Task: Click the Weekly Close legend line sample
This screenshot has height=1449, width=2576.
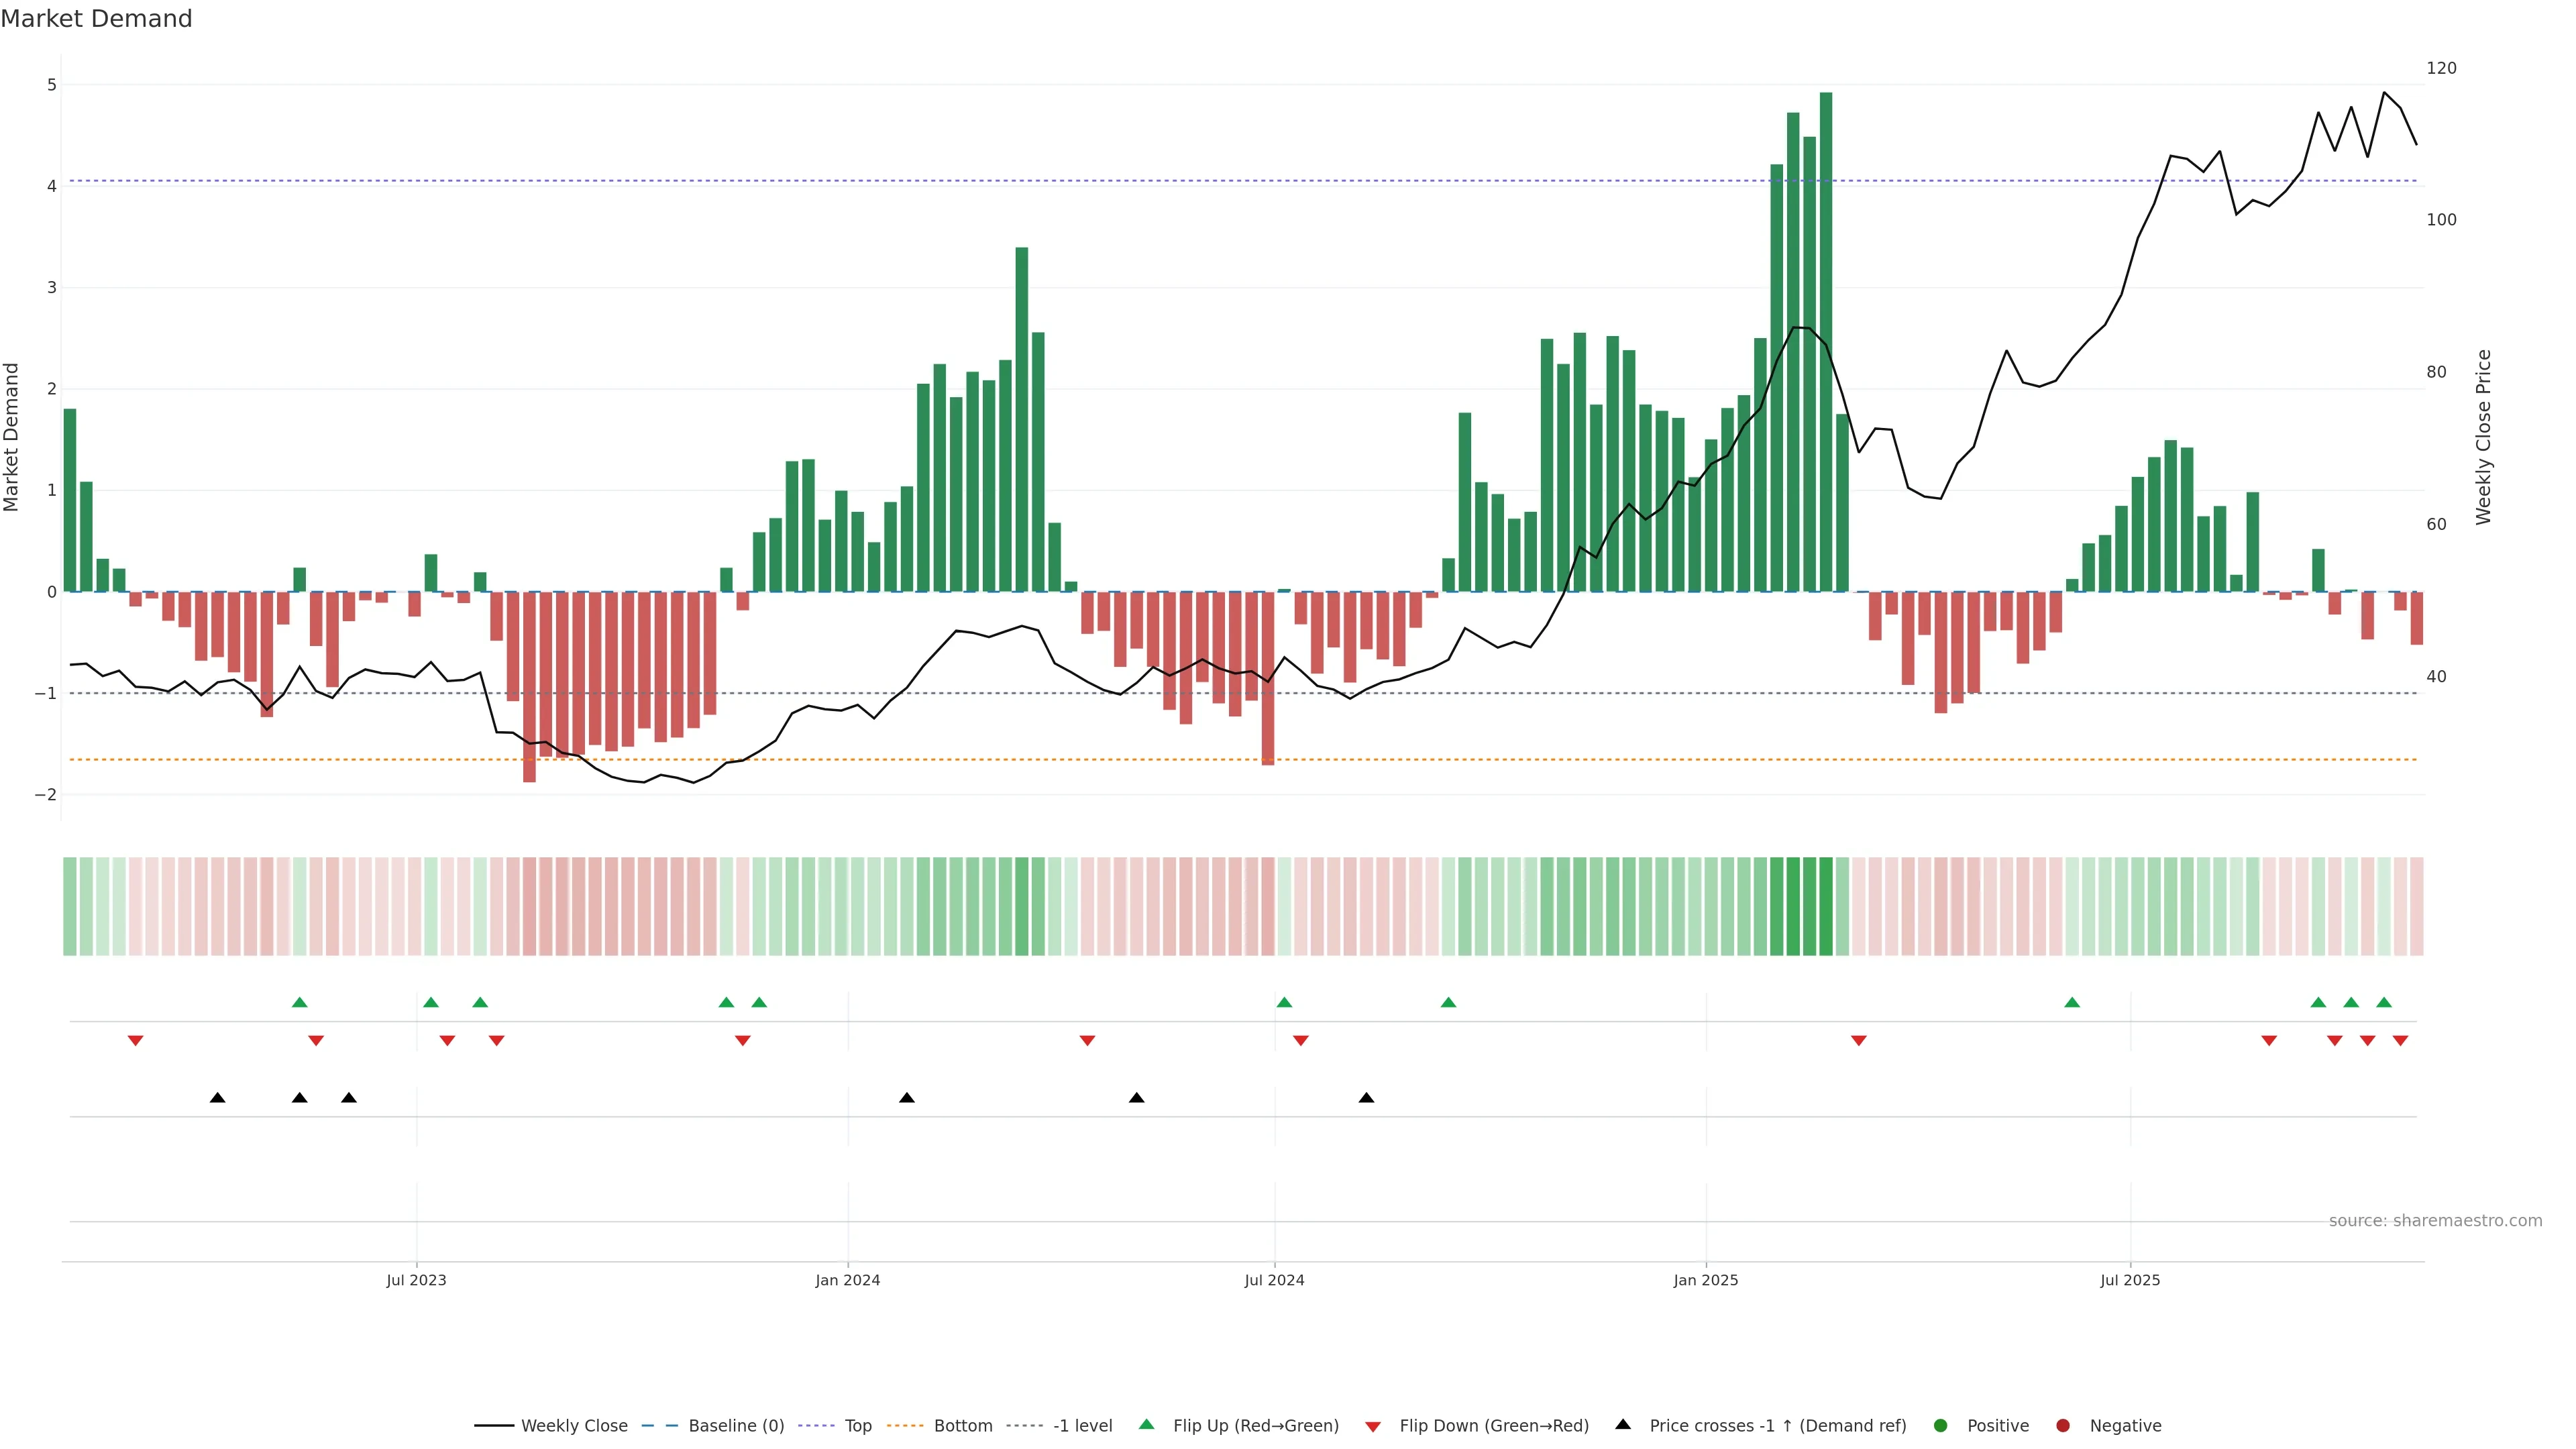Action: coord(494,1425)
